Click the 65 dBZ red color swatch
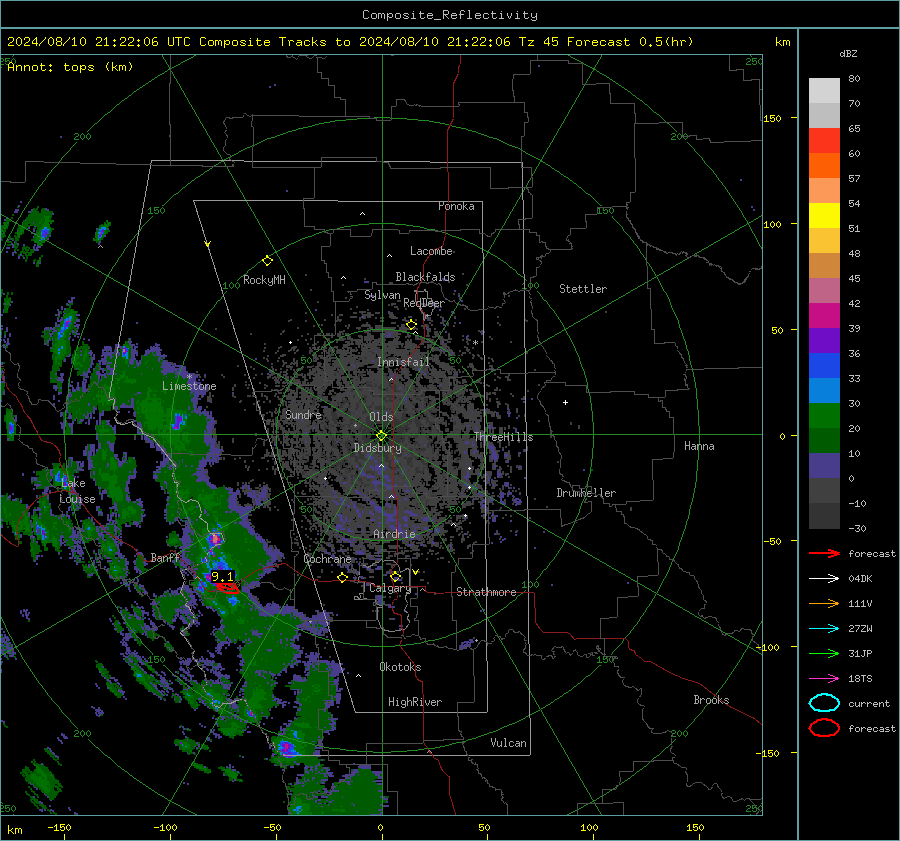 [824, 140]
